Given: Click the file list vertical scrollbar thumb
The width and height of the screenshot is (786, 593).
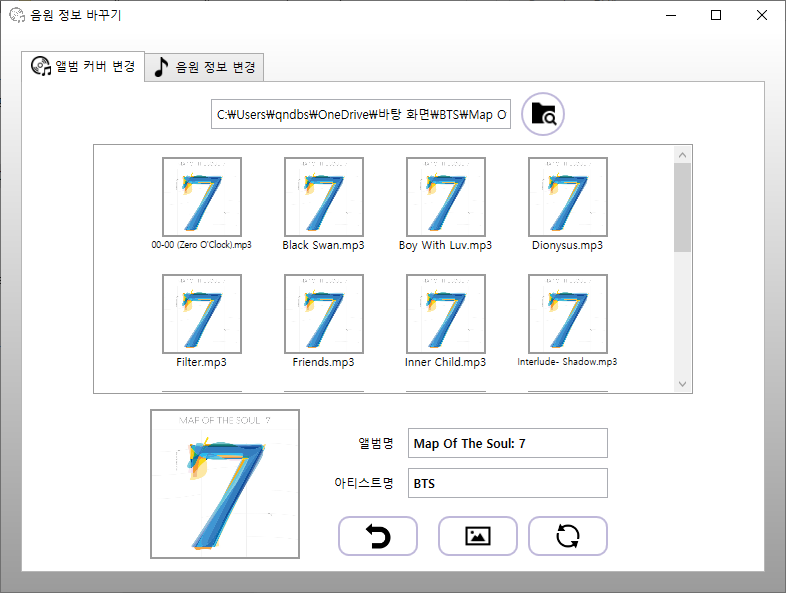Looking at the screenshot, I should (x=682, y=208).
